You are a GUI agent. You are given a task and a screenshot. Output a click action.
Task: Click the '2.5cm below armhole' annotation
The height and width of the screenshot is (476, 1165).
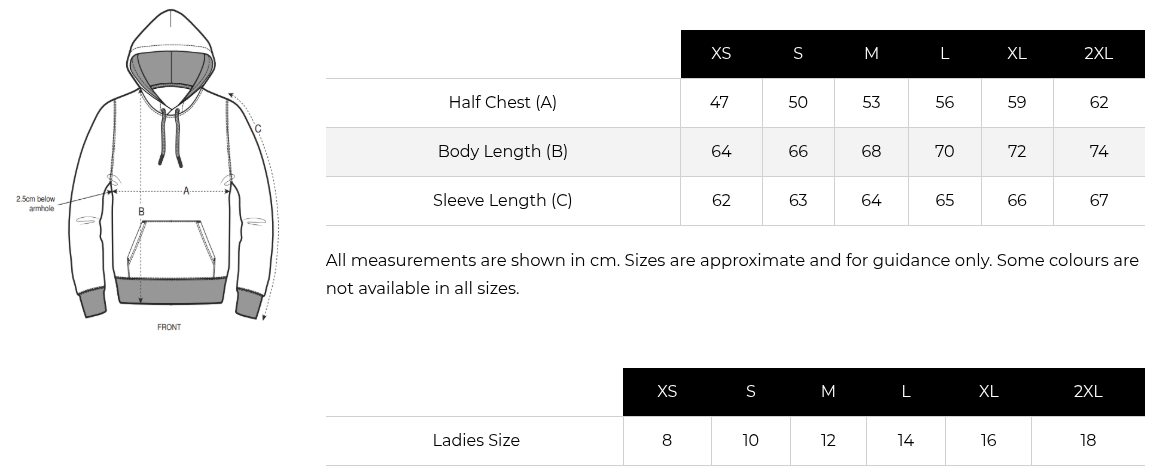[36, 203]
